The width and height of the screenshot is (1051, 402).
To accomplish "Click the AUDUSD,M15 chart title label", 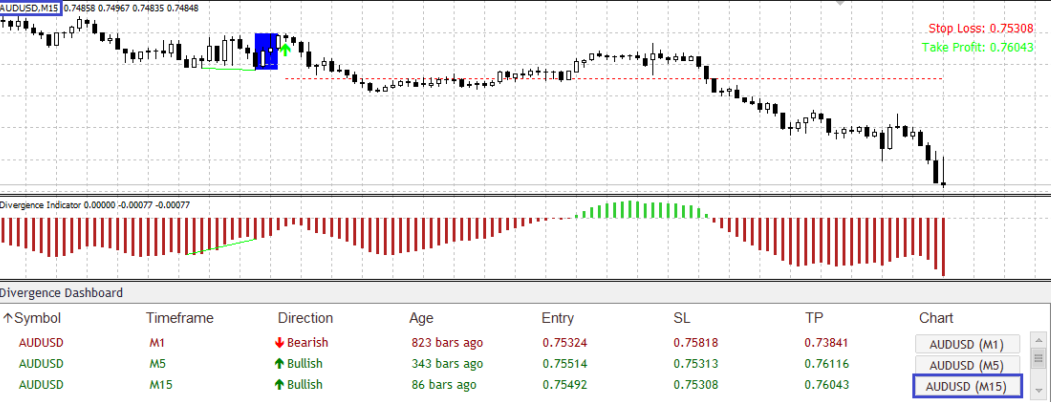I will click(x=32, y=8).
